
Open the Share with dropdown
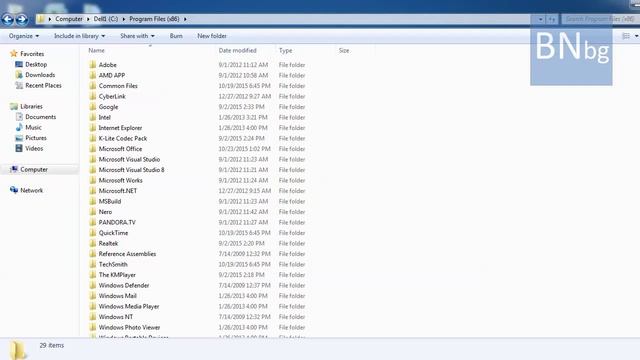[x=137, y=36]
